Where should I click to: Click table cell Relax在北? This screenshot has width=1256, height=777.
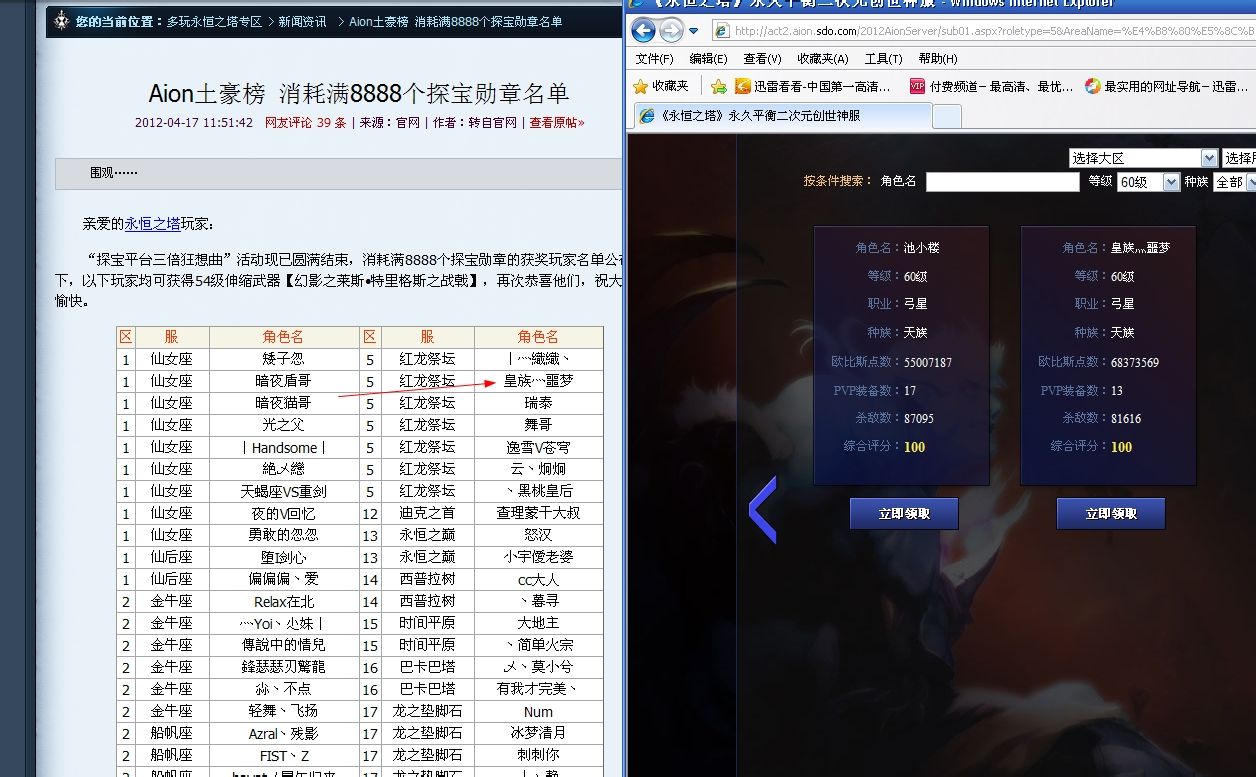click(284, 601)
